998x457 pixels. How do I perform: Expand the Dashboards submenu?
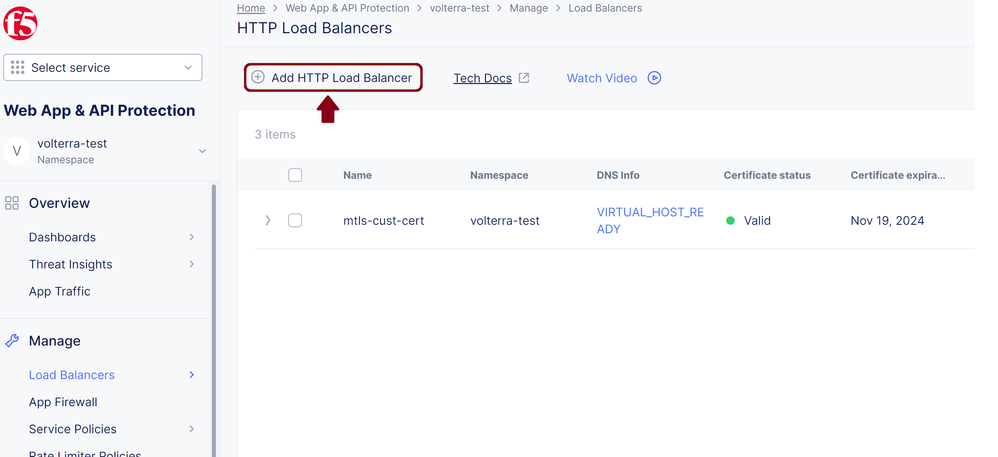point(191,237)
